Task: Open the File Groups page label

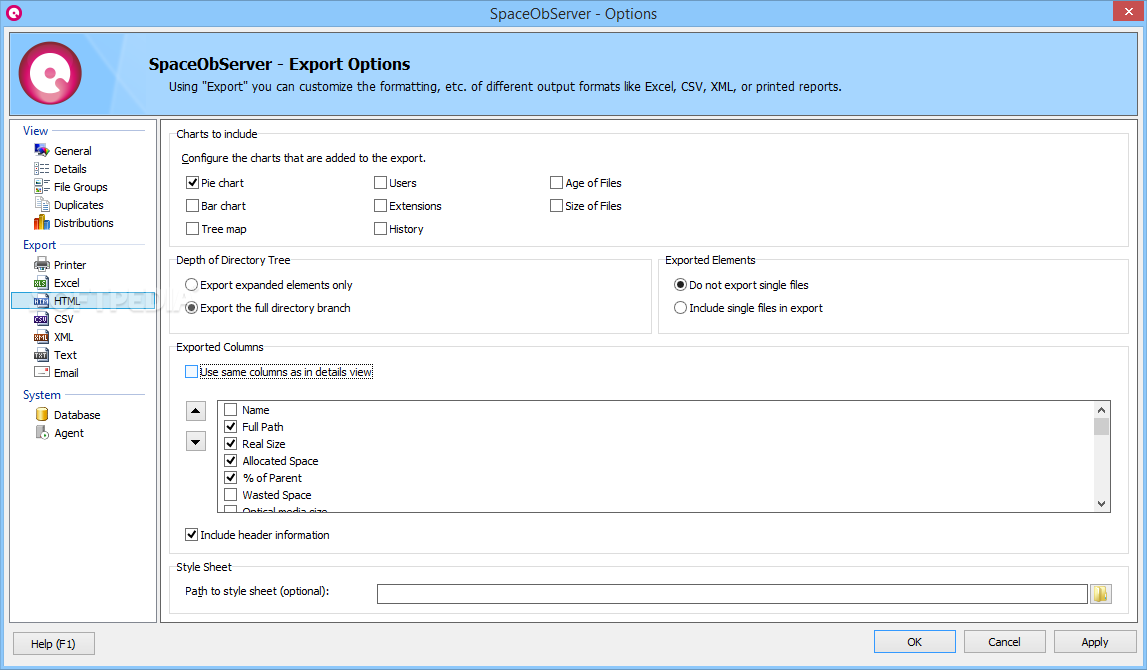Action: coord(80,187)
